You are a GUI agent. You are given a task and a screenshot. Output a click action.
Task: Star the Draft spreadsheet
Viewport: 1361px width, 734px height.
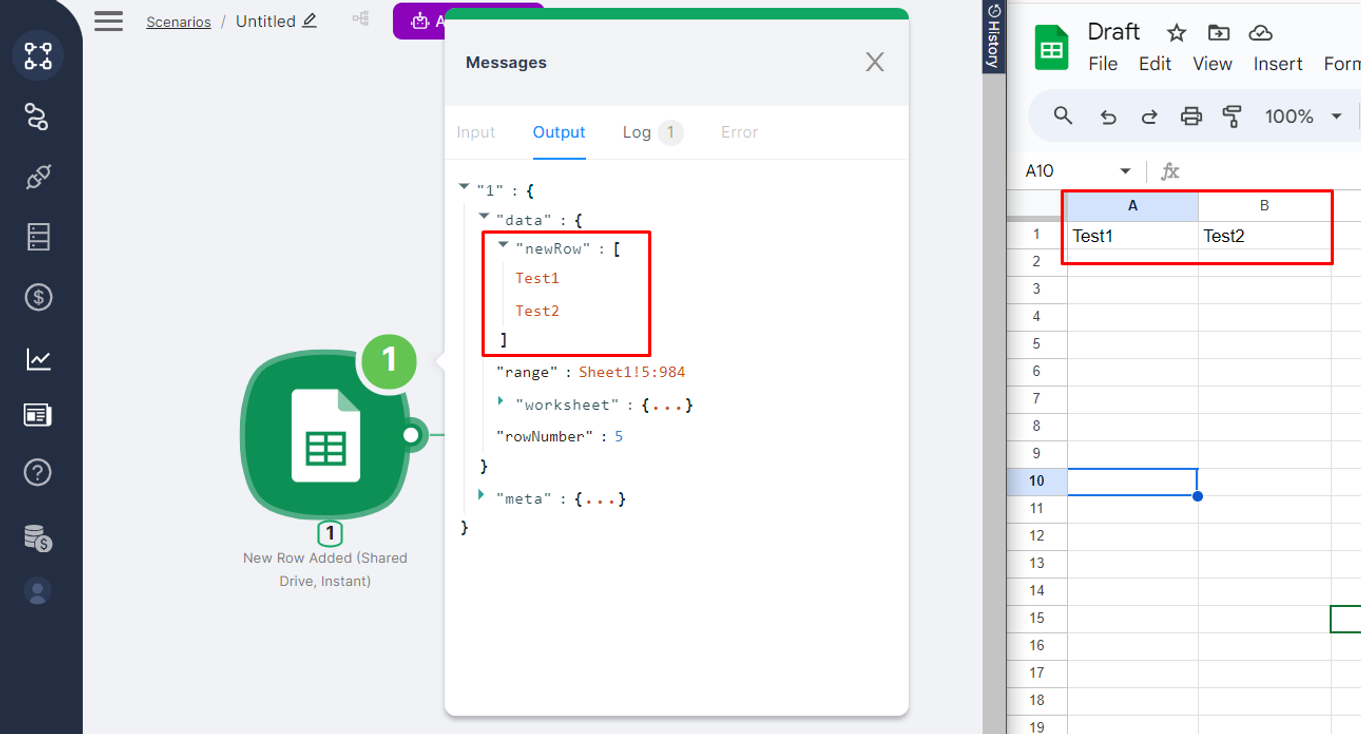pos(1176,33)
